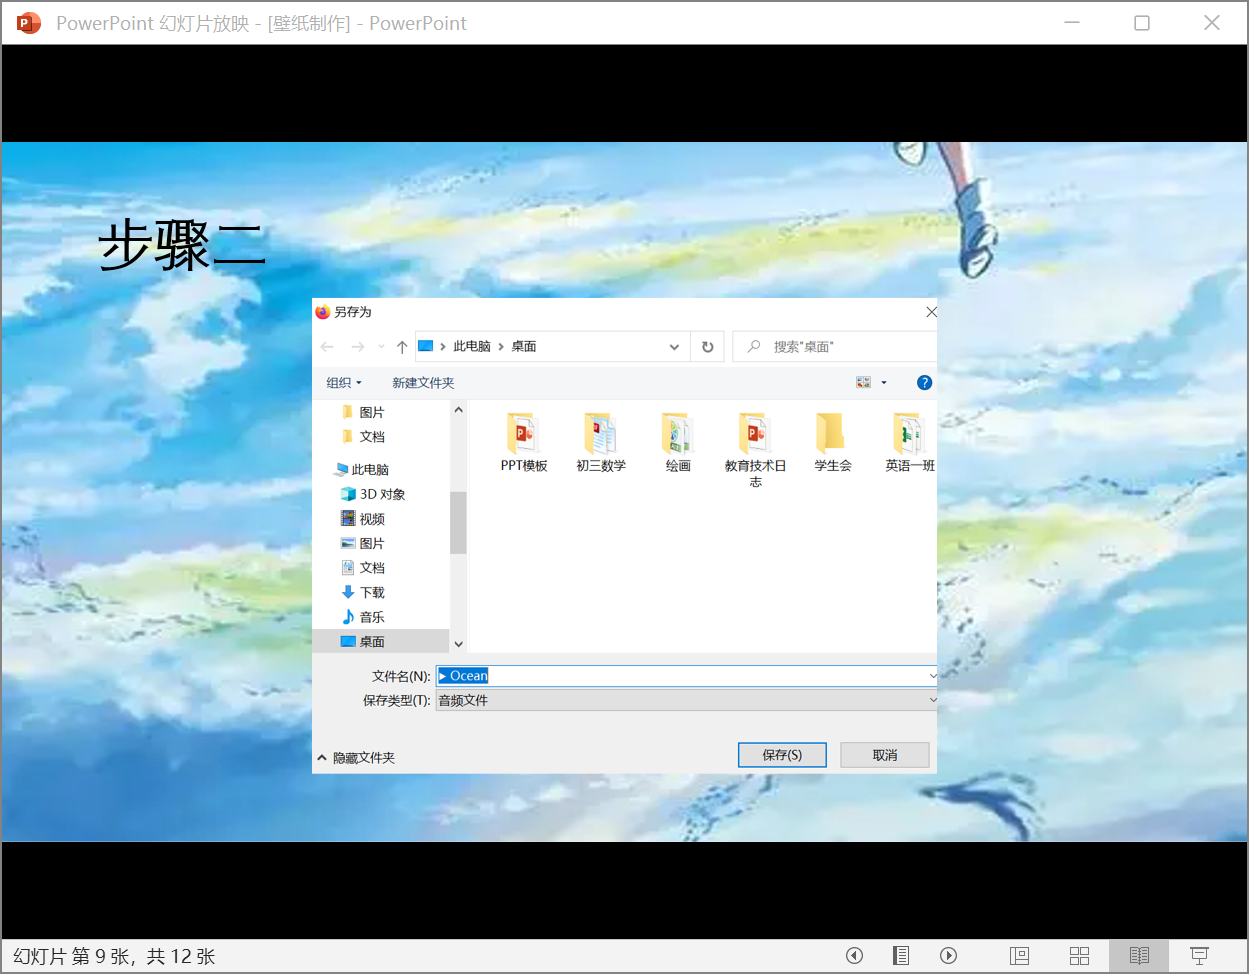This screenshot has width=1249, height=974.
Task: Open view options dropdown arrow
Action: 884,383
